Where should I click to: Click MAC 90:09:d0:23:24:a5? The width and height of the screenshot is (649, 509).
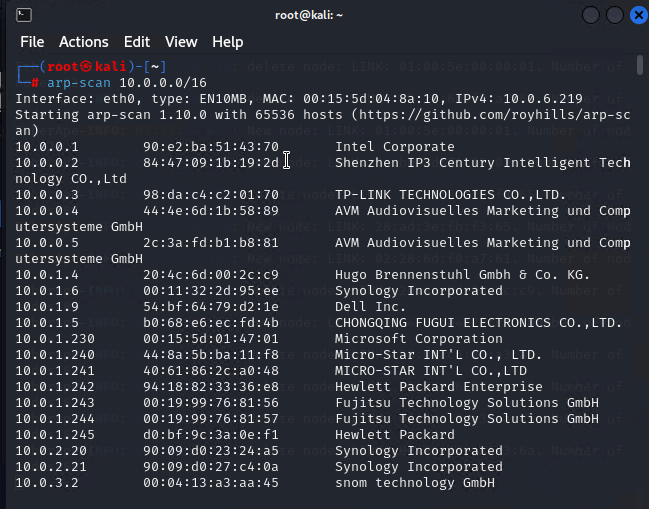pyautogui.click(x=211, y=451)
